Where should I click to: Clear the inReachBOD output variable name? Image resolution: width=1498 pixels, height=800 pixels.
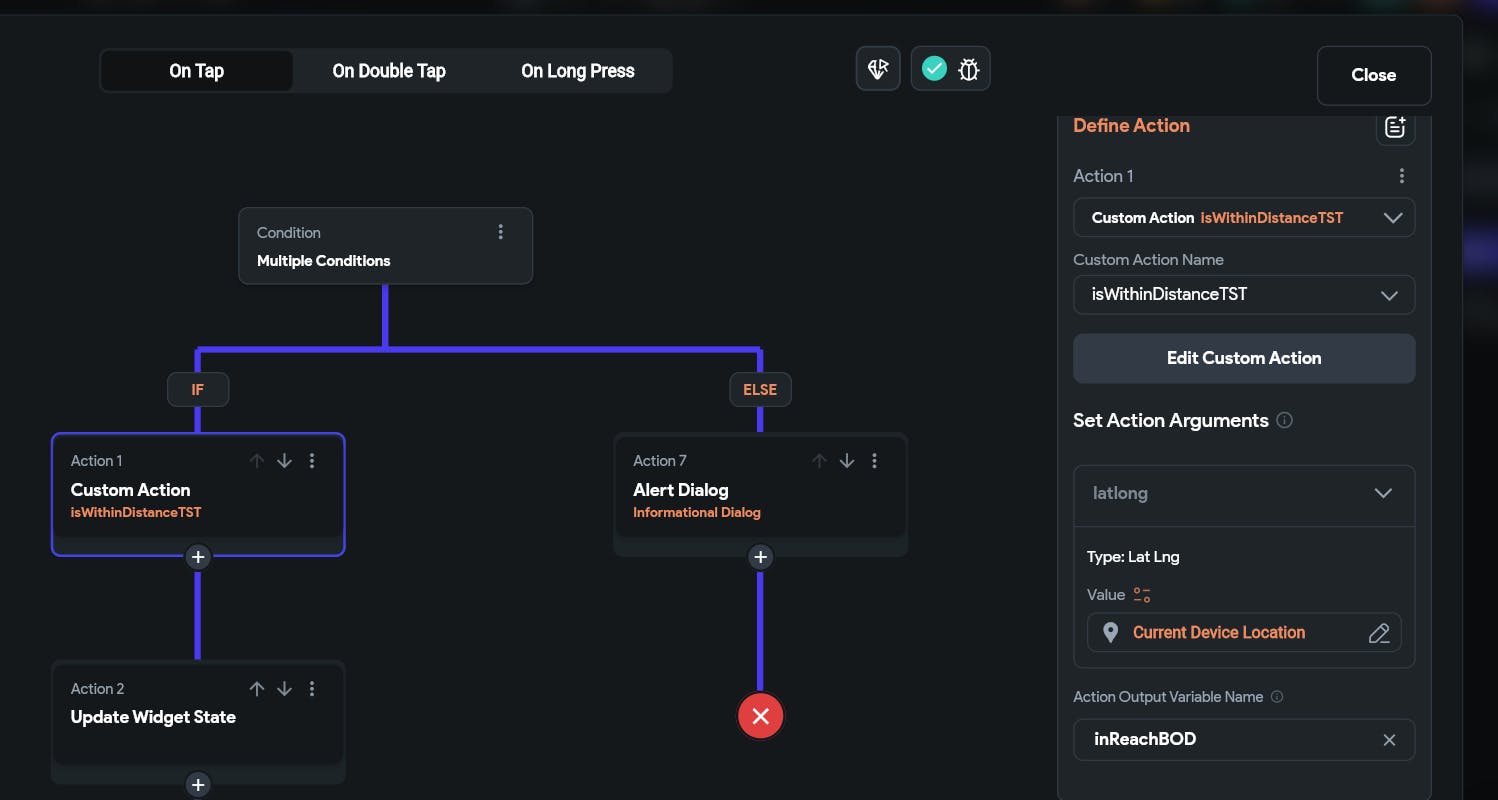point(1389,740)
